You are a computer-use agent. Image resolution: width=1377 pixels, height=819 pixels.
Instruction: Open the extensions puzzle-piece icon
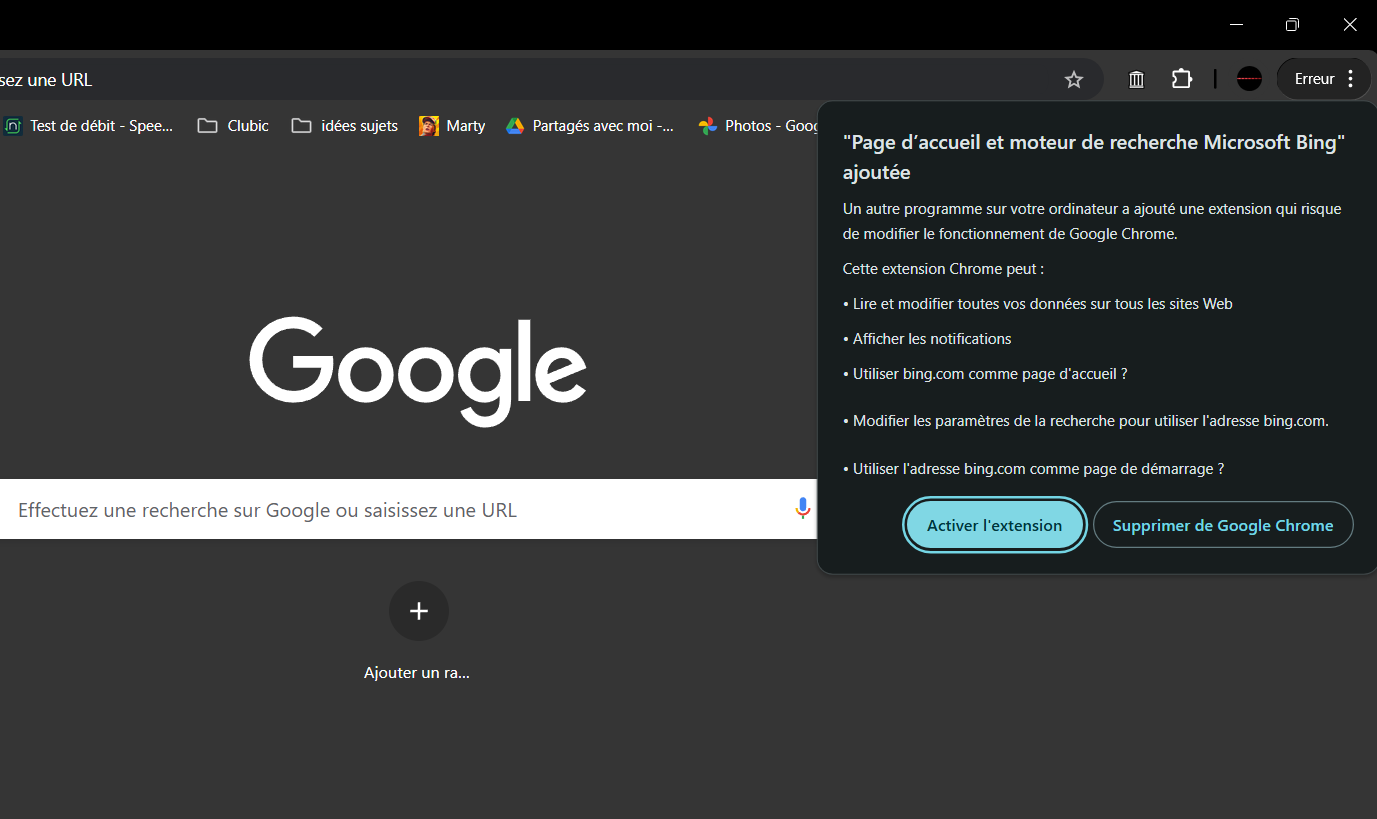(1181, 78)
